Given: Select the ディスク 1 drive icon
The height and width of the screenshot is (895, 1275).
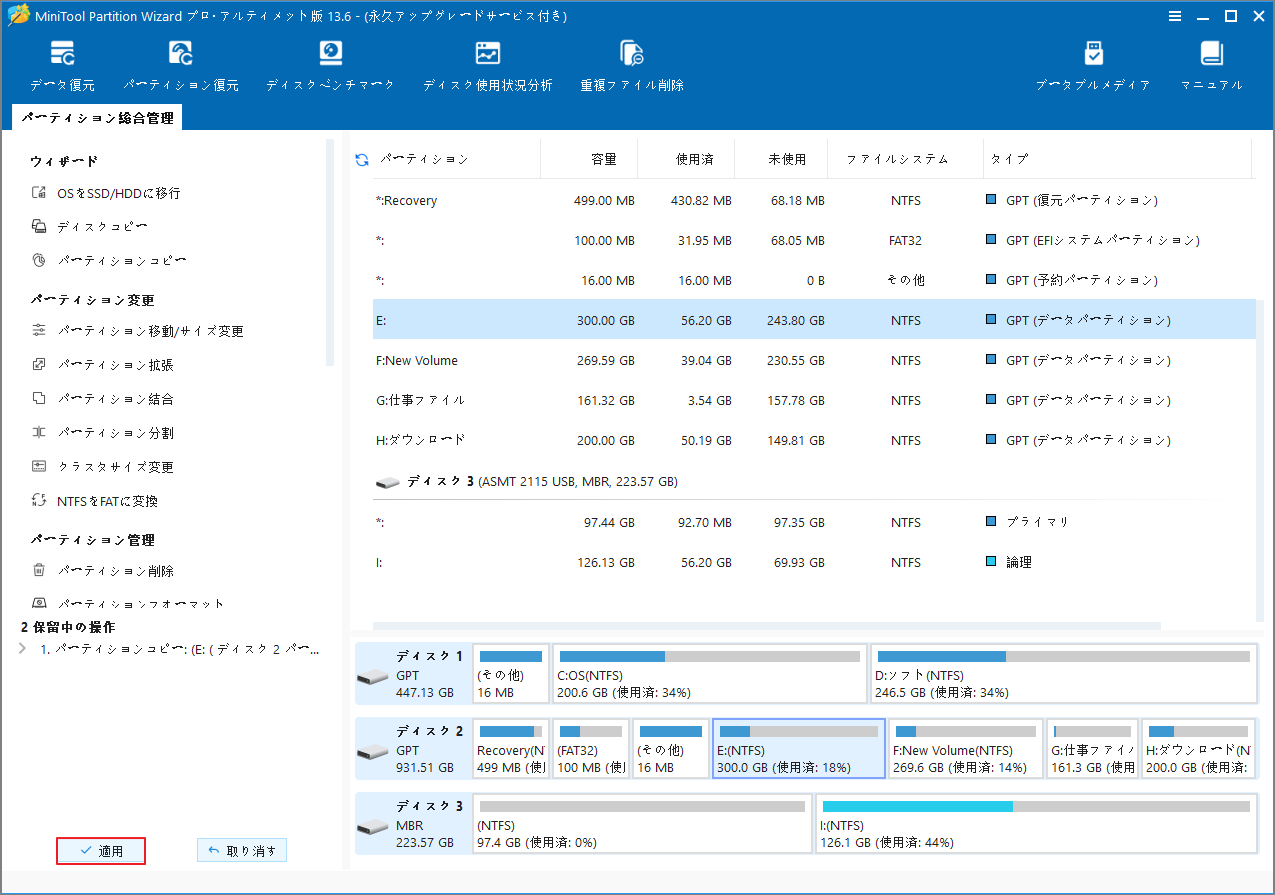Looking at the screenshot, I should click(x=372, y=677).
